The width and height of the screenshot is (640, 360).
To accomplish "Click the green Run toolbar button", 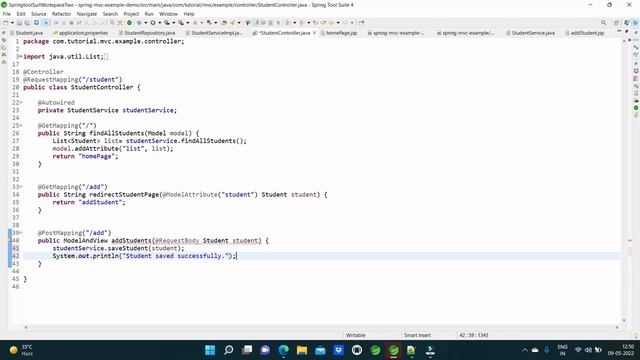I will [153, 23].
